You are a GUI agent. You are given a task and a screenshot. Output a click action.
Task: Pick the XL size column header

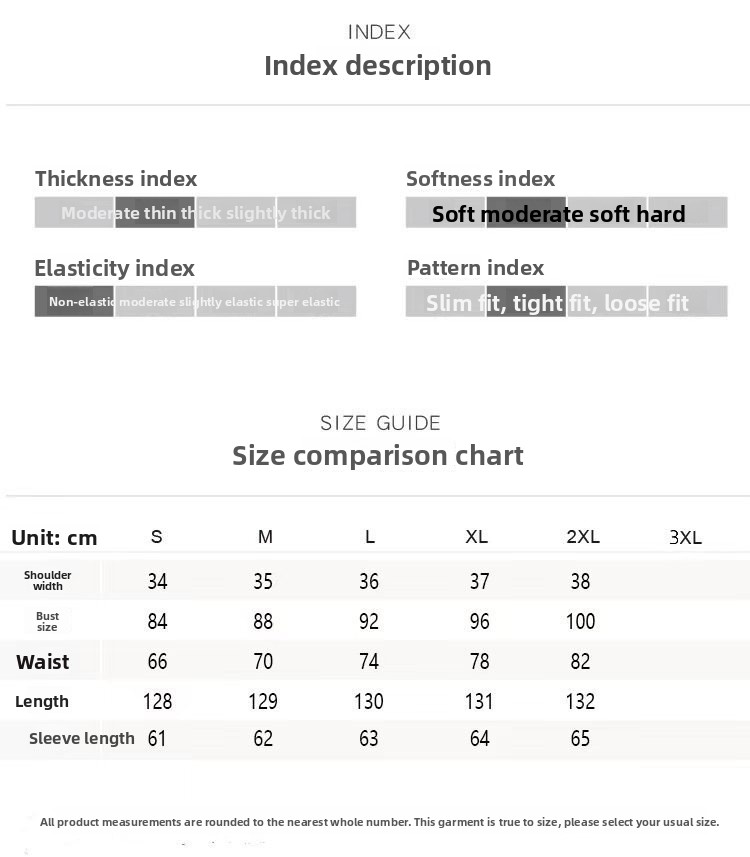[477, 537]
